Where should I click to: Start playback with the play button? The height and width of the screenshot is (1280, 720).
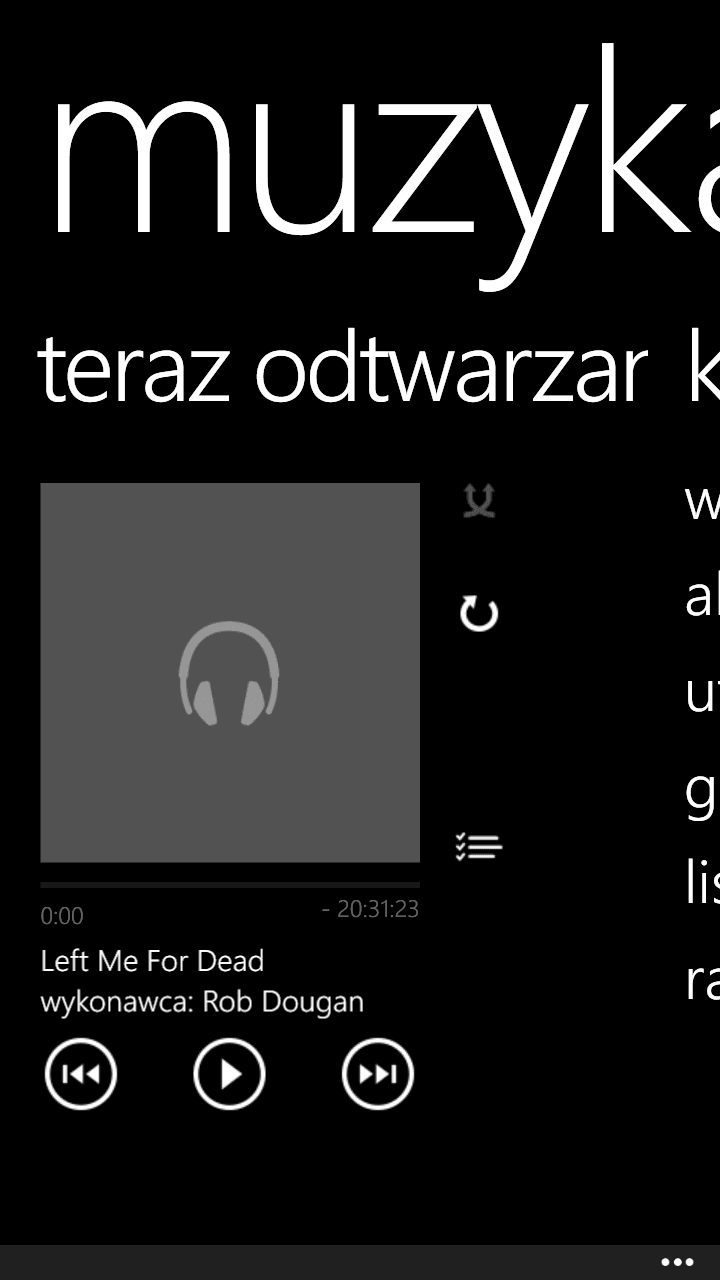click(x=229, y=1074)
